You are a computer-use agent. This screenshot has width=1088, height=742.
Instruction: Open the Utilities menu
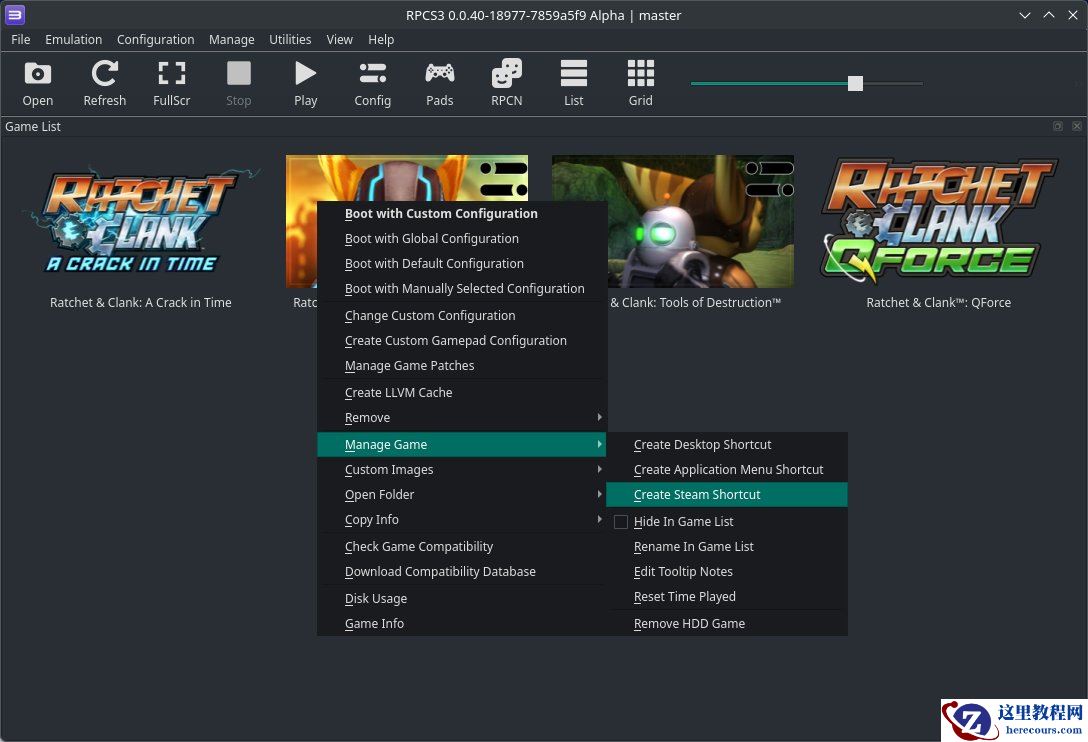[290, 40]
